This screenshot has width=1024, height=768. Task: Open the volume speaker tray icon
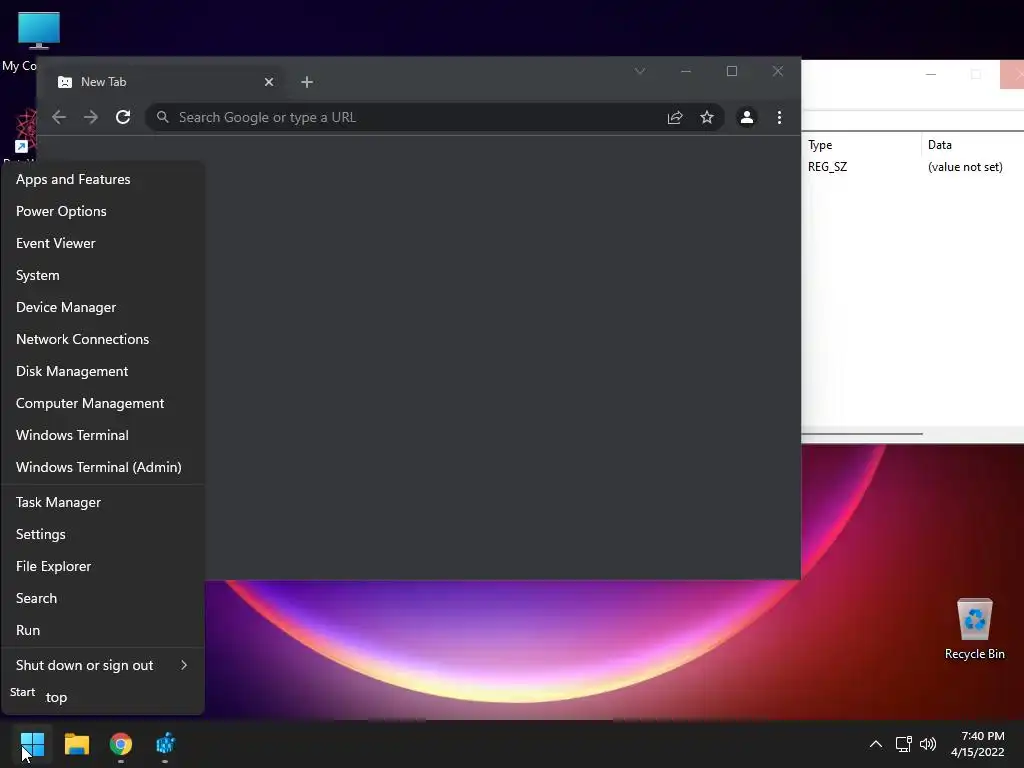(927, 744)
